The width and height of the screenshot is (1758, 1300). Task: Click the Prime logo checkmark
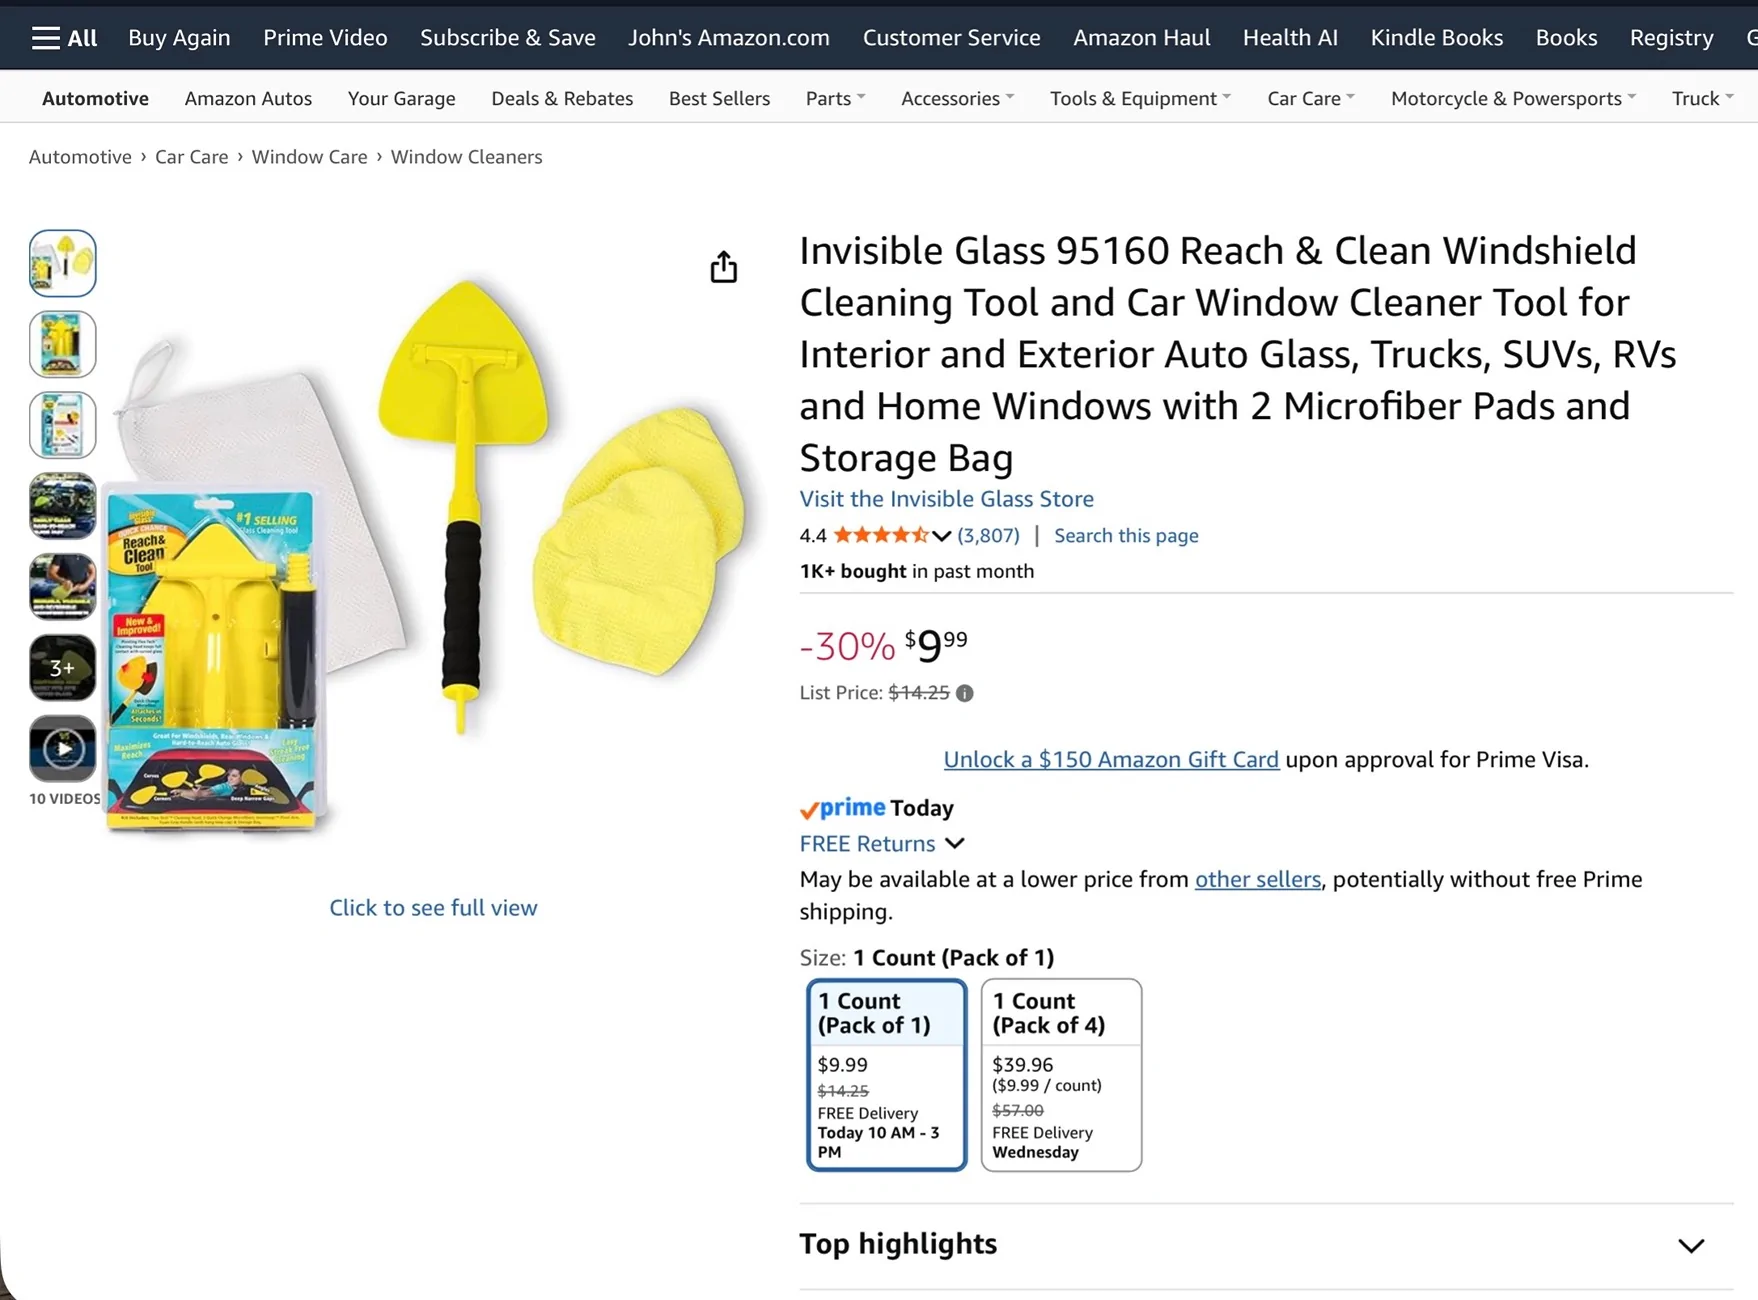(x=809, y=809)
